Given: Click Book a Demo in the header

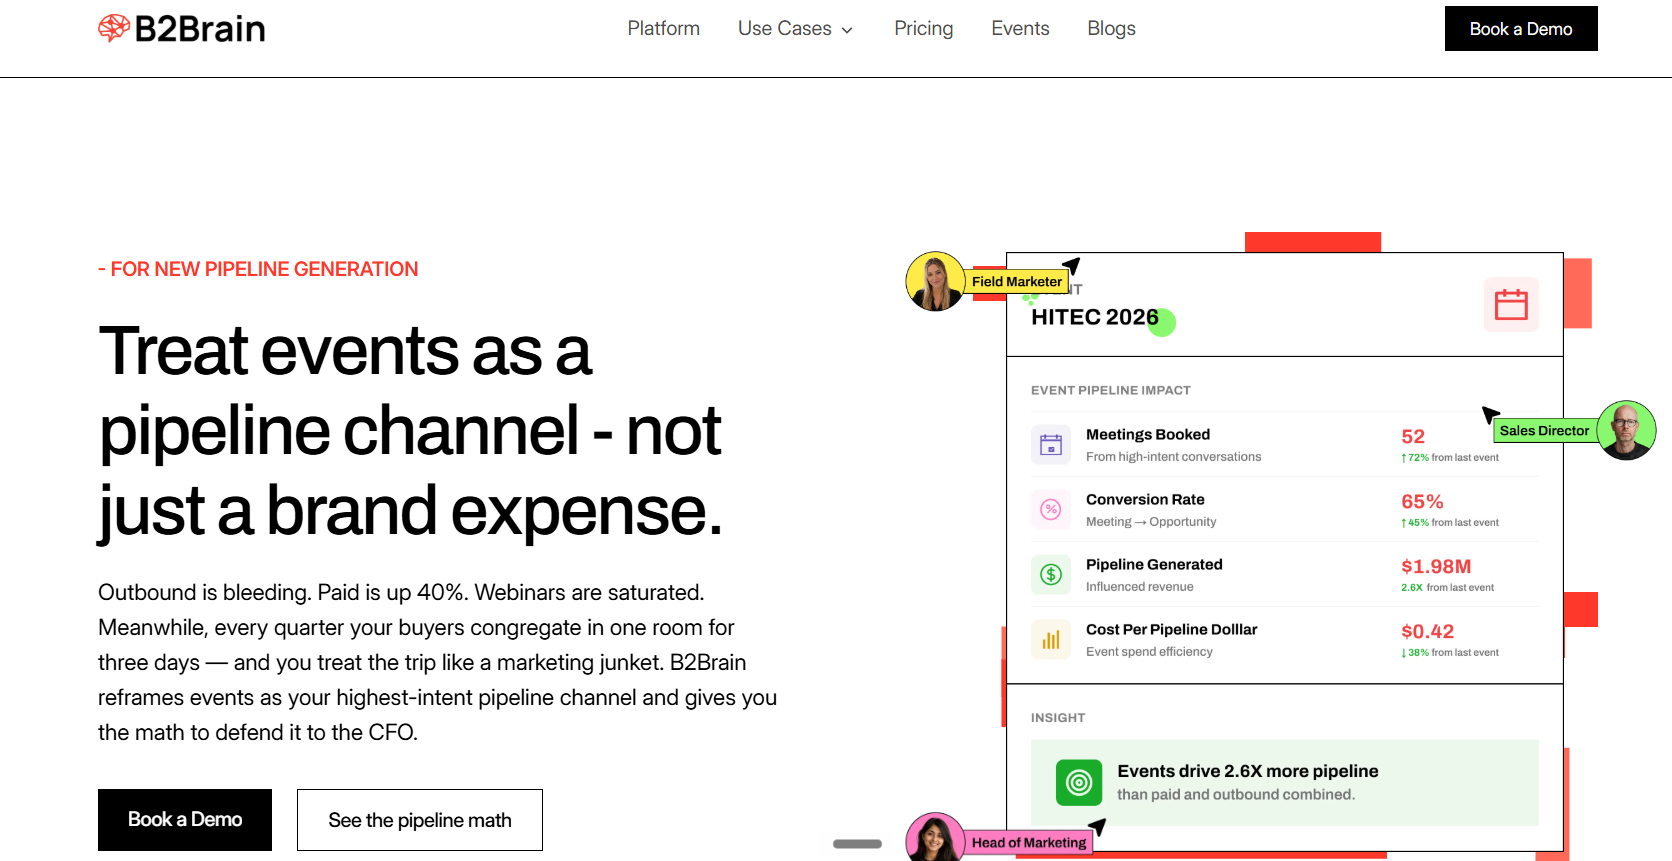Looking at the screenshot, I should pyautogui.click(x=1521, y=29).
